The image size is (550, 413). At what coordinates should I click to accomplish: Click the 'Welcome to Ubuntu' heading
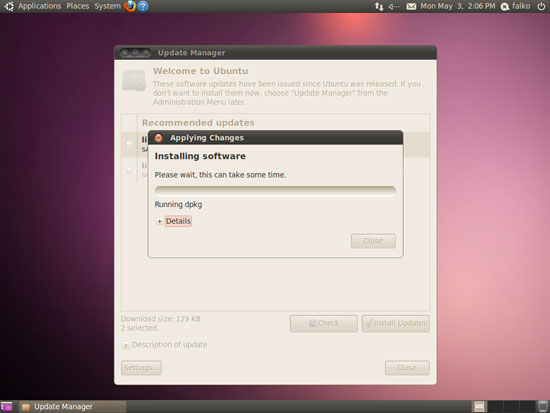click(201, 71)
